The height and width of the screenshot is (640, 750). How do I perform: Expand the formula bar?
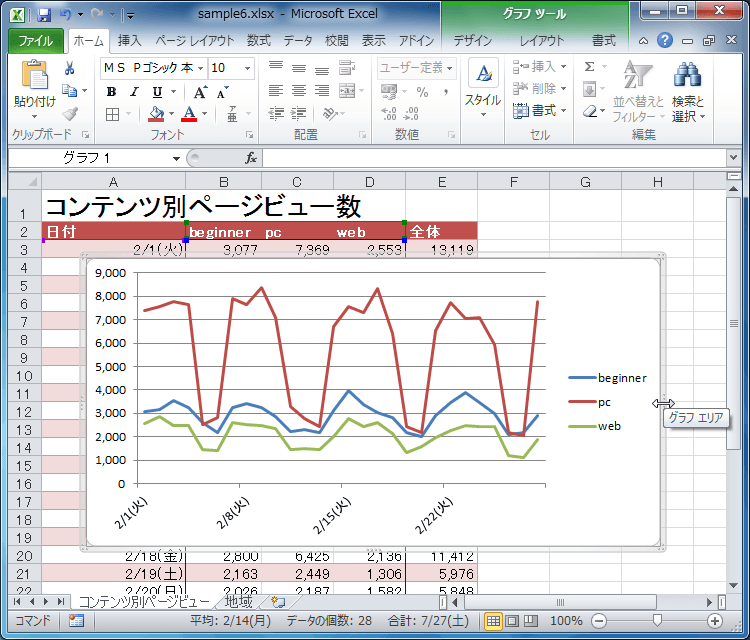[x=733, y=157]
